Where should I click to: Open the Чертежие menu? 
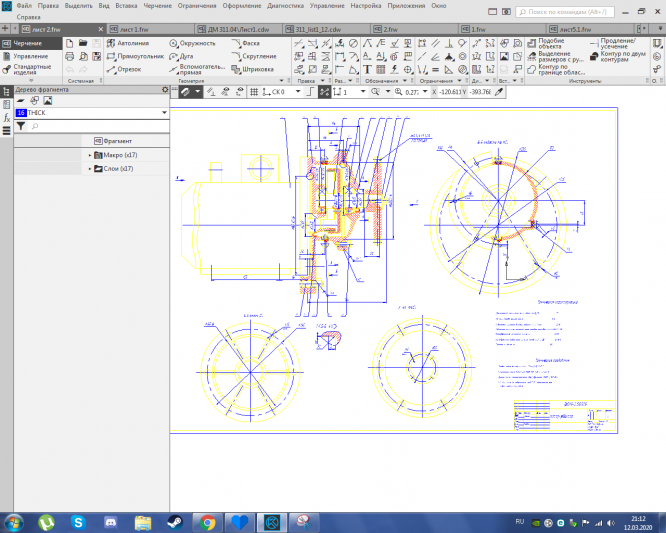[156, 6]
